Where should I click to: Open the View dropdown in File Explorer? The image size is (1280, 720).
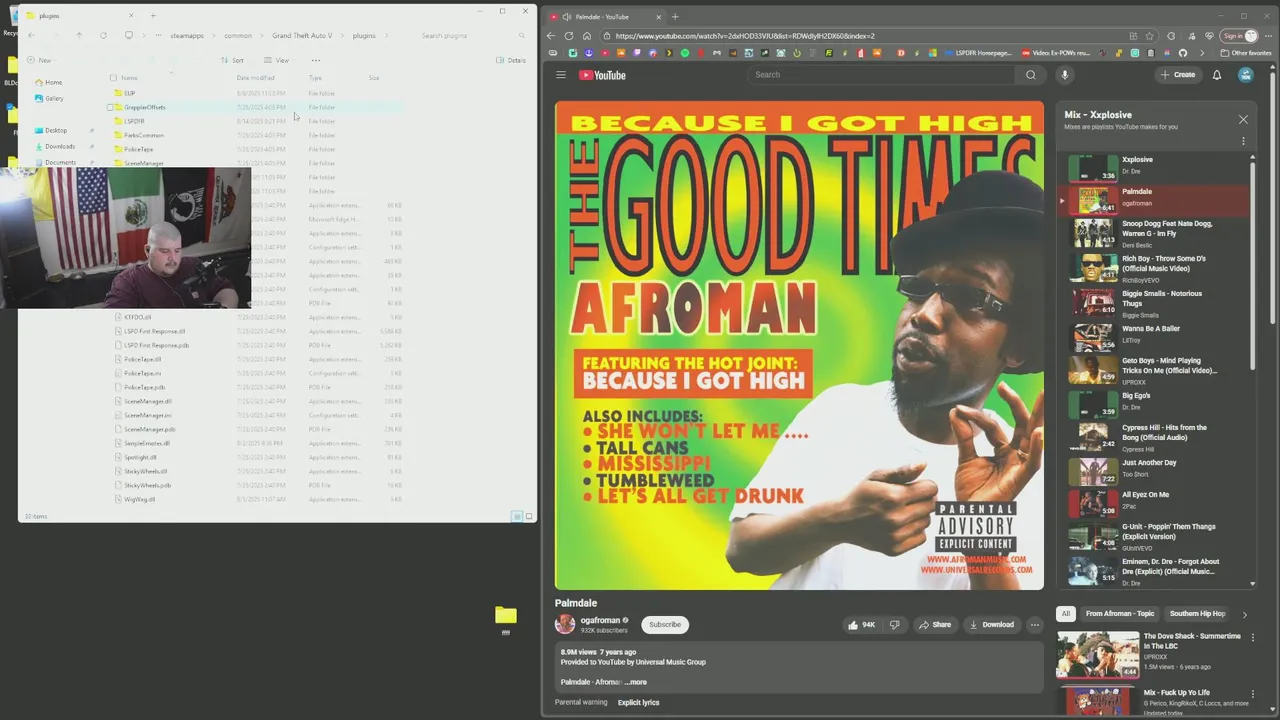click(278, 60)
